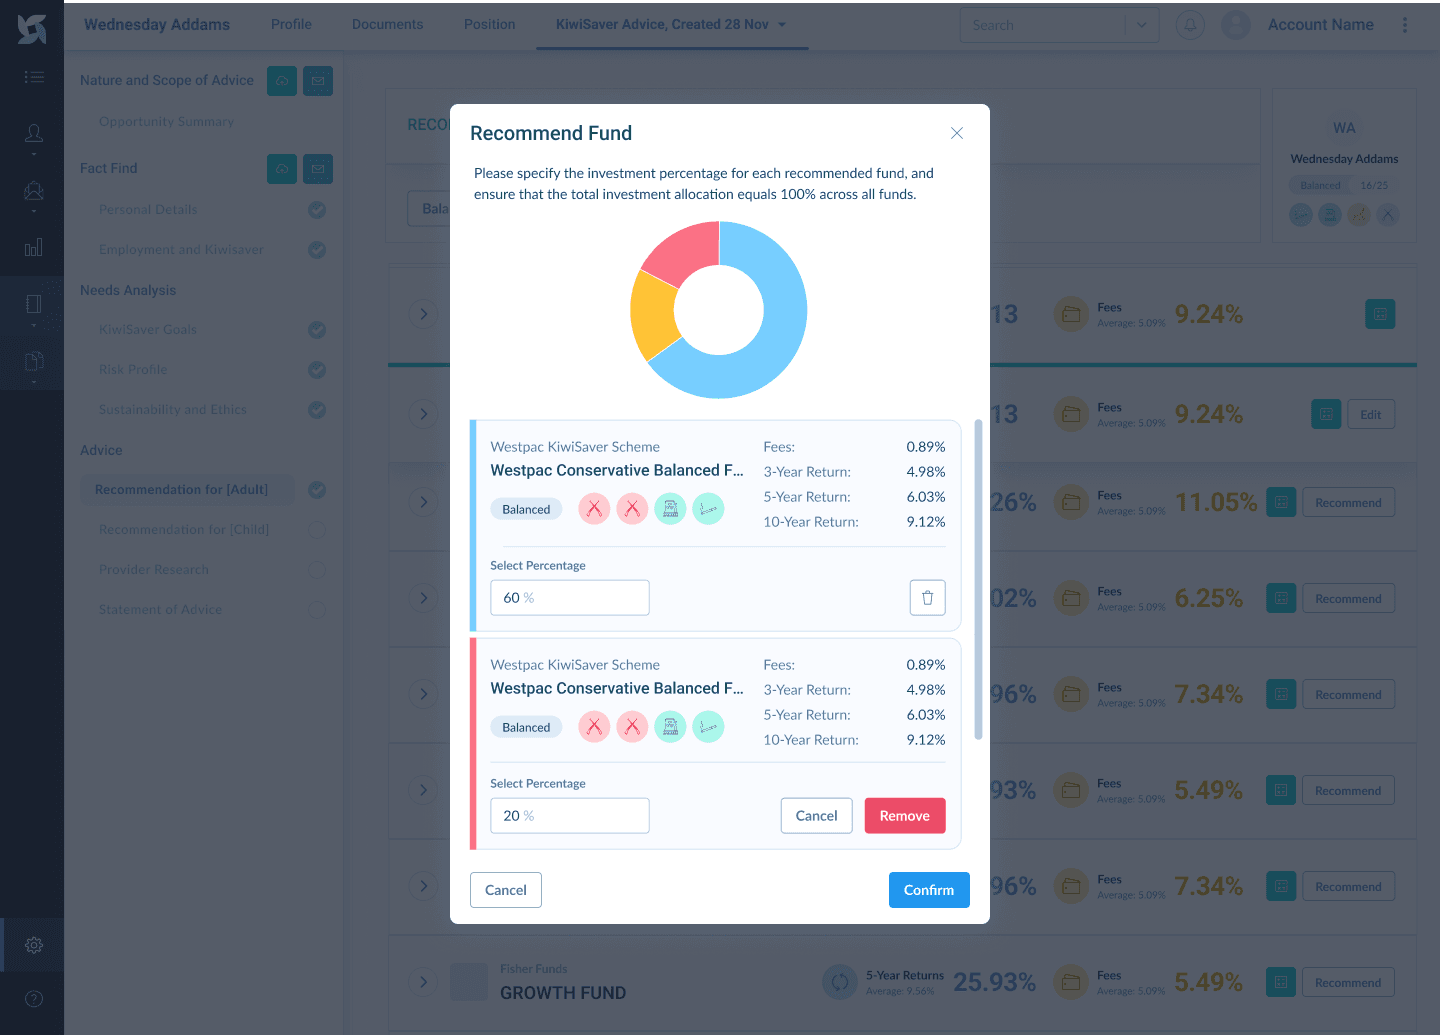The image size is (1440, 1035).
Task: Click the cloud upload icon for Fact Find
Action: pos(282,169)
